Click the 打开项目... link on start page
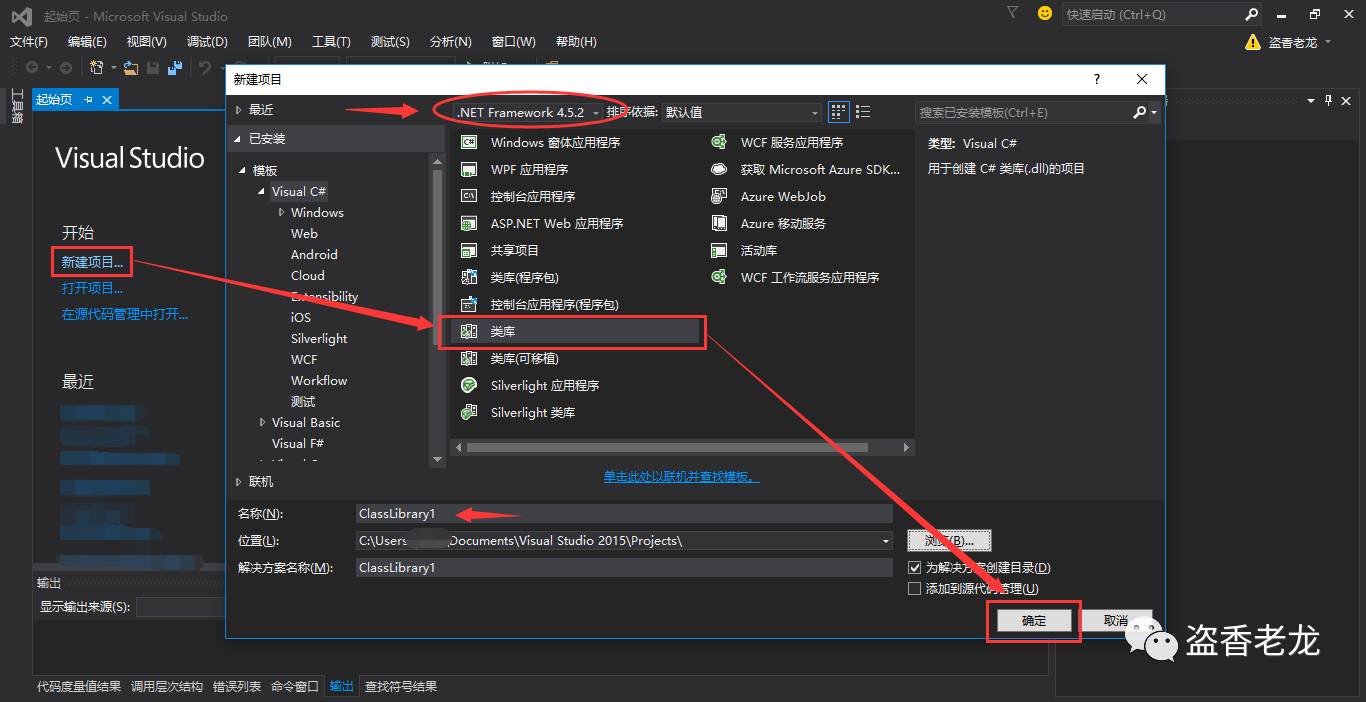 (x=92, y=288)
